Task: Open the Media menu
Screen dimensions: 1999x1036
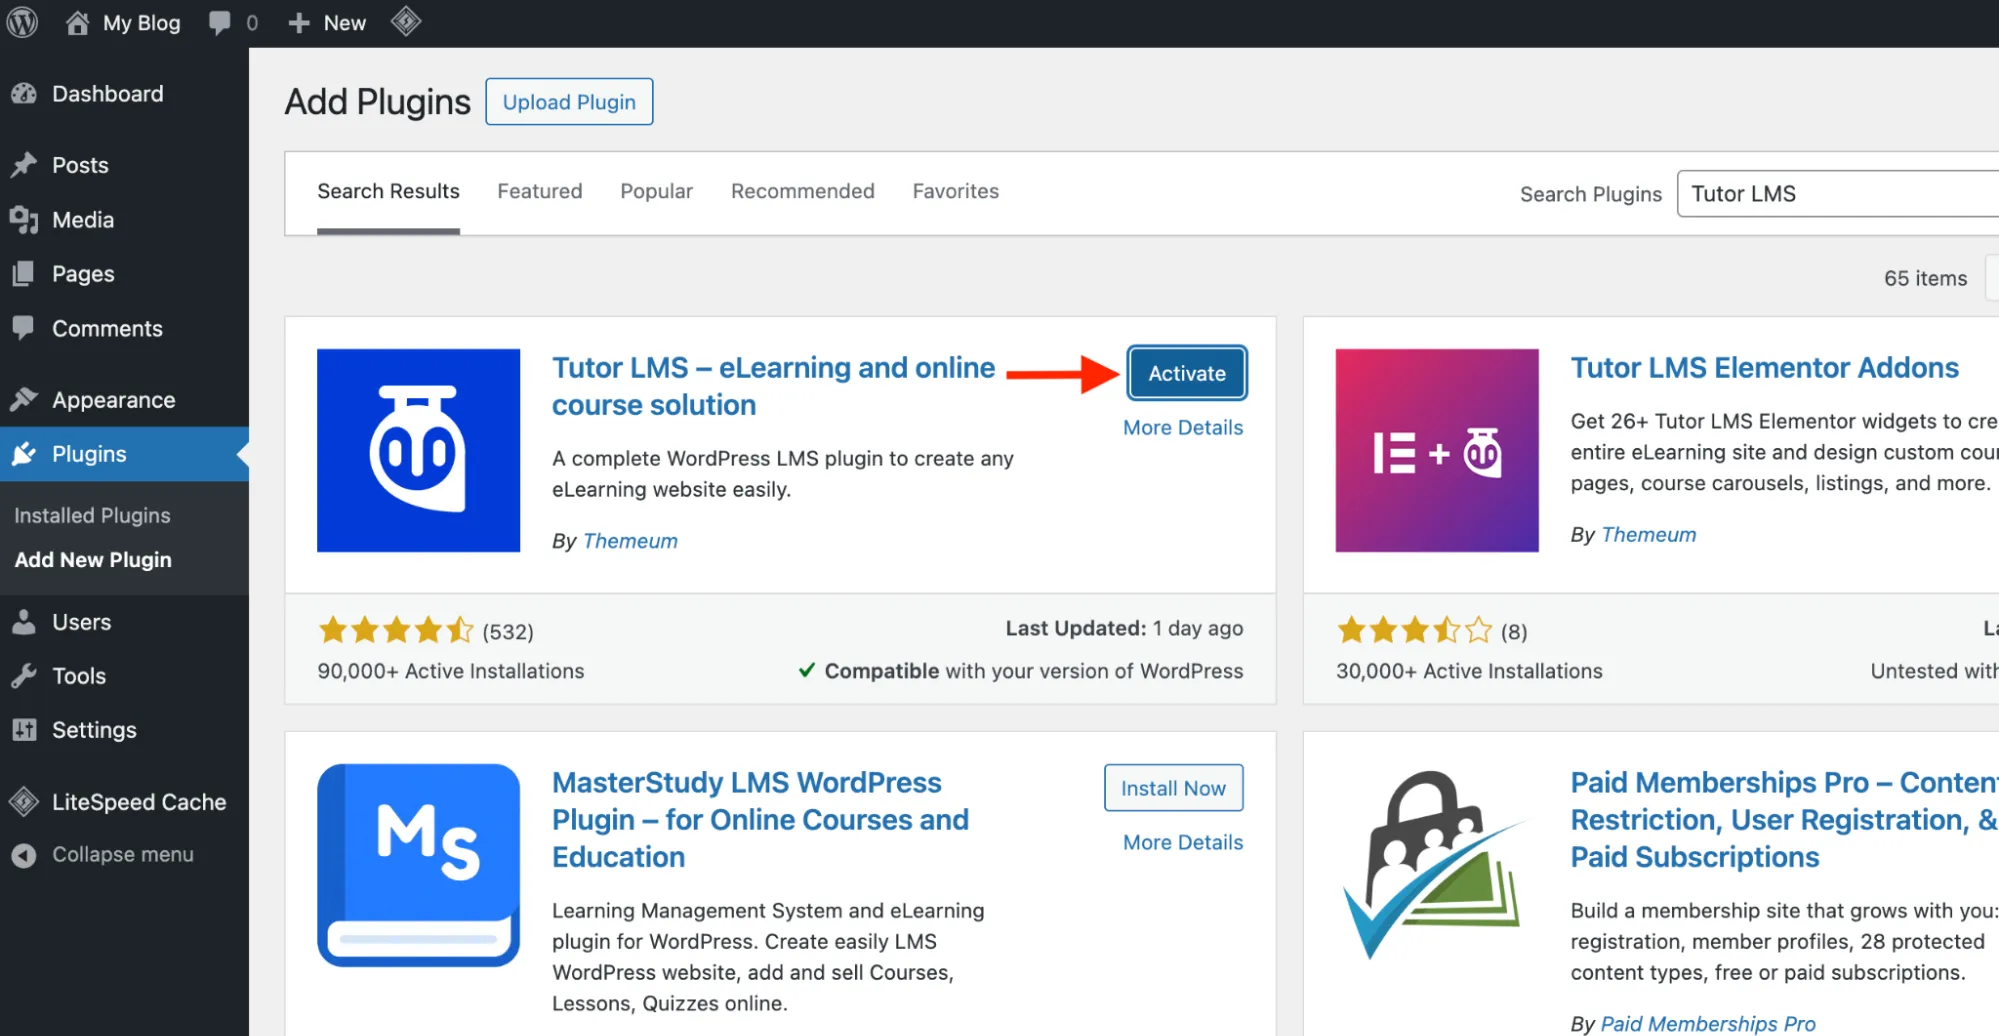Action: click(x=83, y=219)
